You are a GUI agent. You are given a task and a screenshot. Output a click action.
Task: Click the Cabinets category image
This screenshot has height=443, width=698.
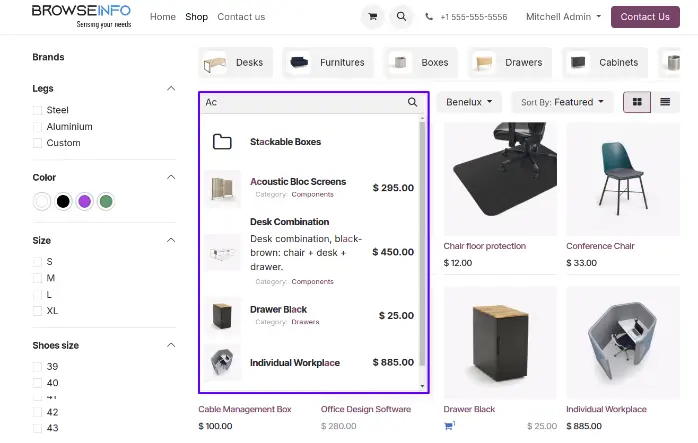pyautogui.click(x=578, y=63)
